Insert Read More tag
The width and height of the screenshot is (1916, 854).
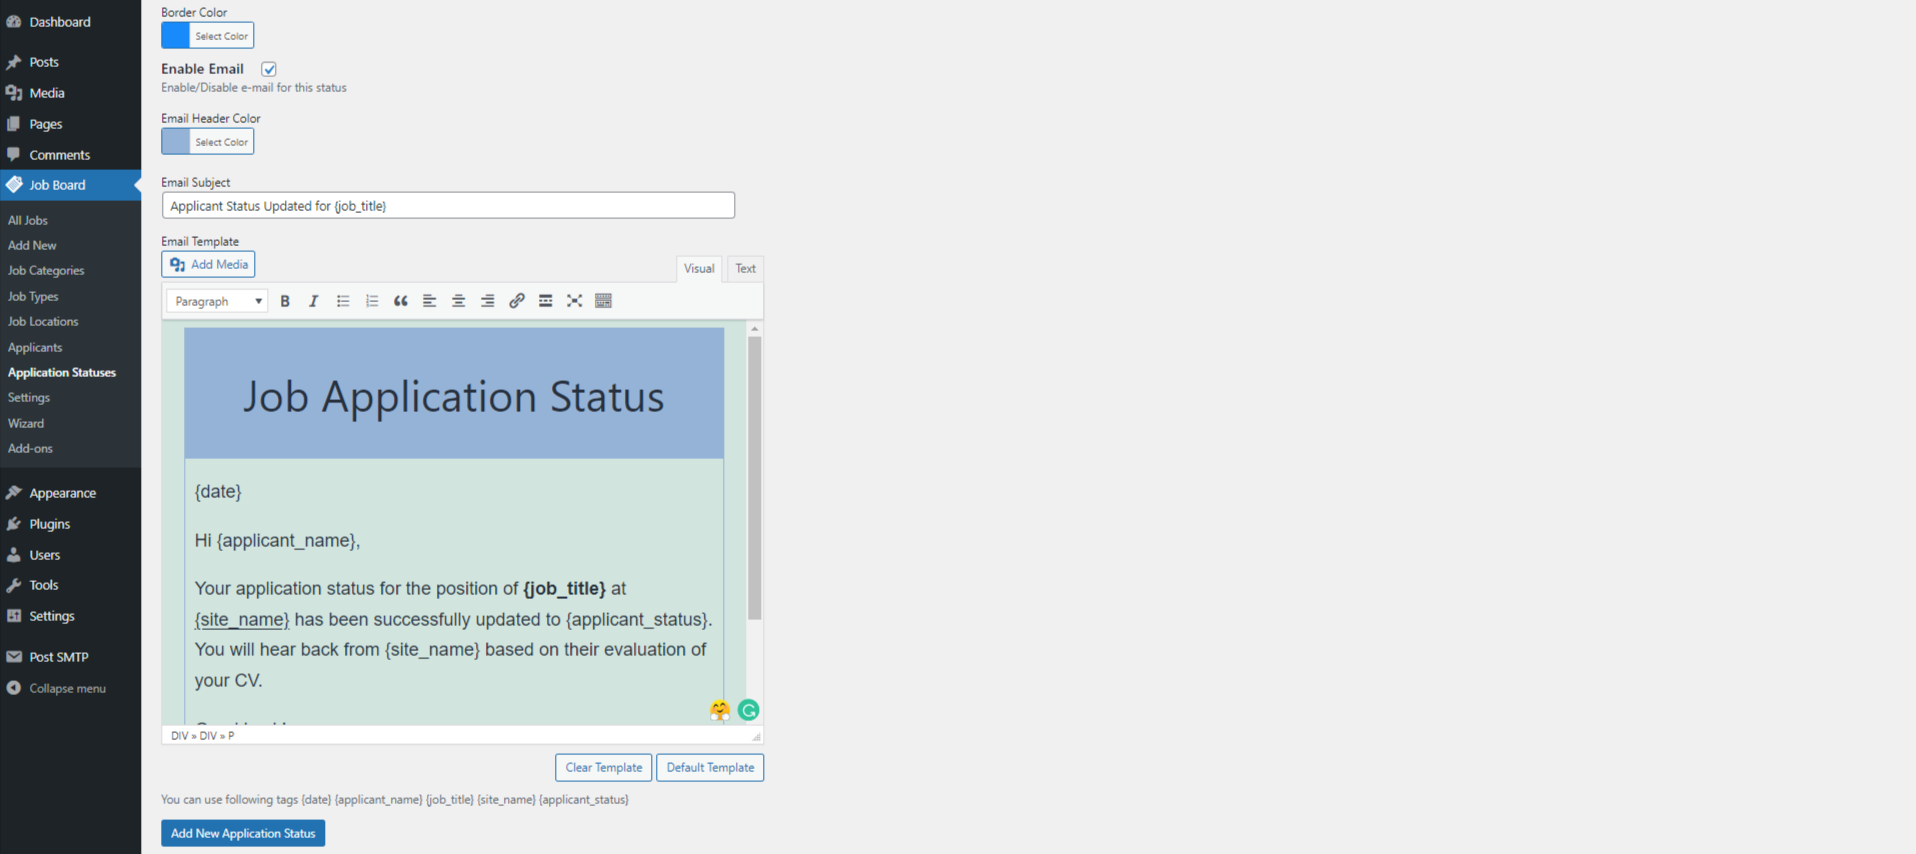[x=546, y=301]
